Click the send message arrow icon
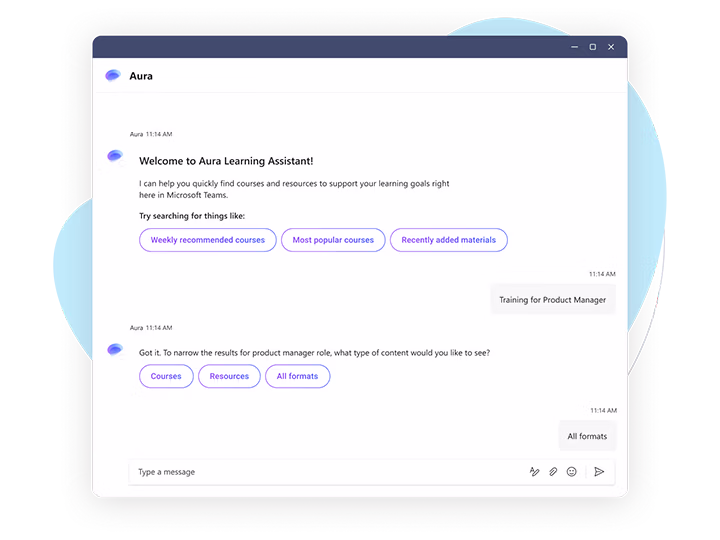 599,472
